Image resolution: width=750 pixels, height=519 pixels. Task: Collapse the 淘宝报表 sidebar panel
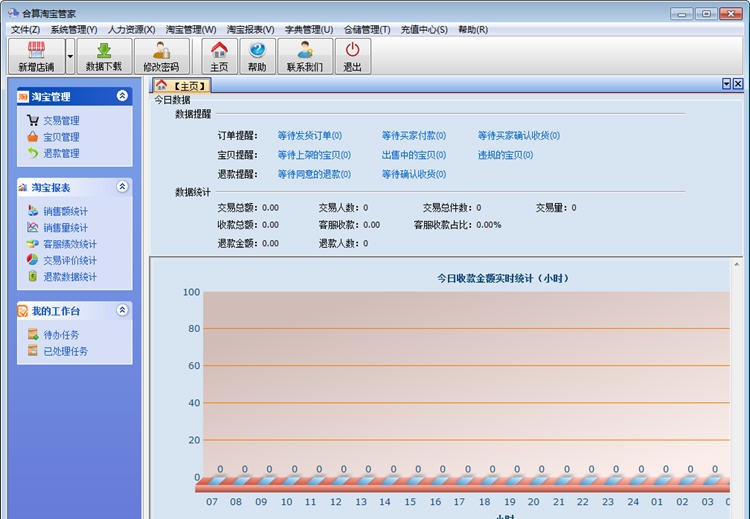pos(122,187)
